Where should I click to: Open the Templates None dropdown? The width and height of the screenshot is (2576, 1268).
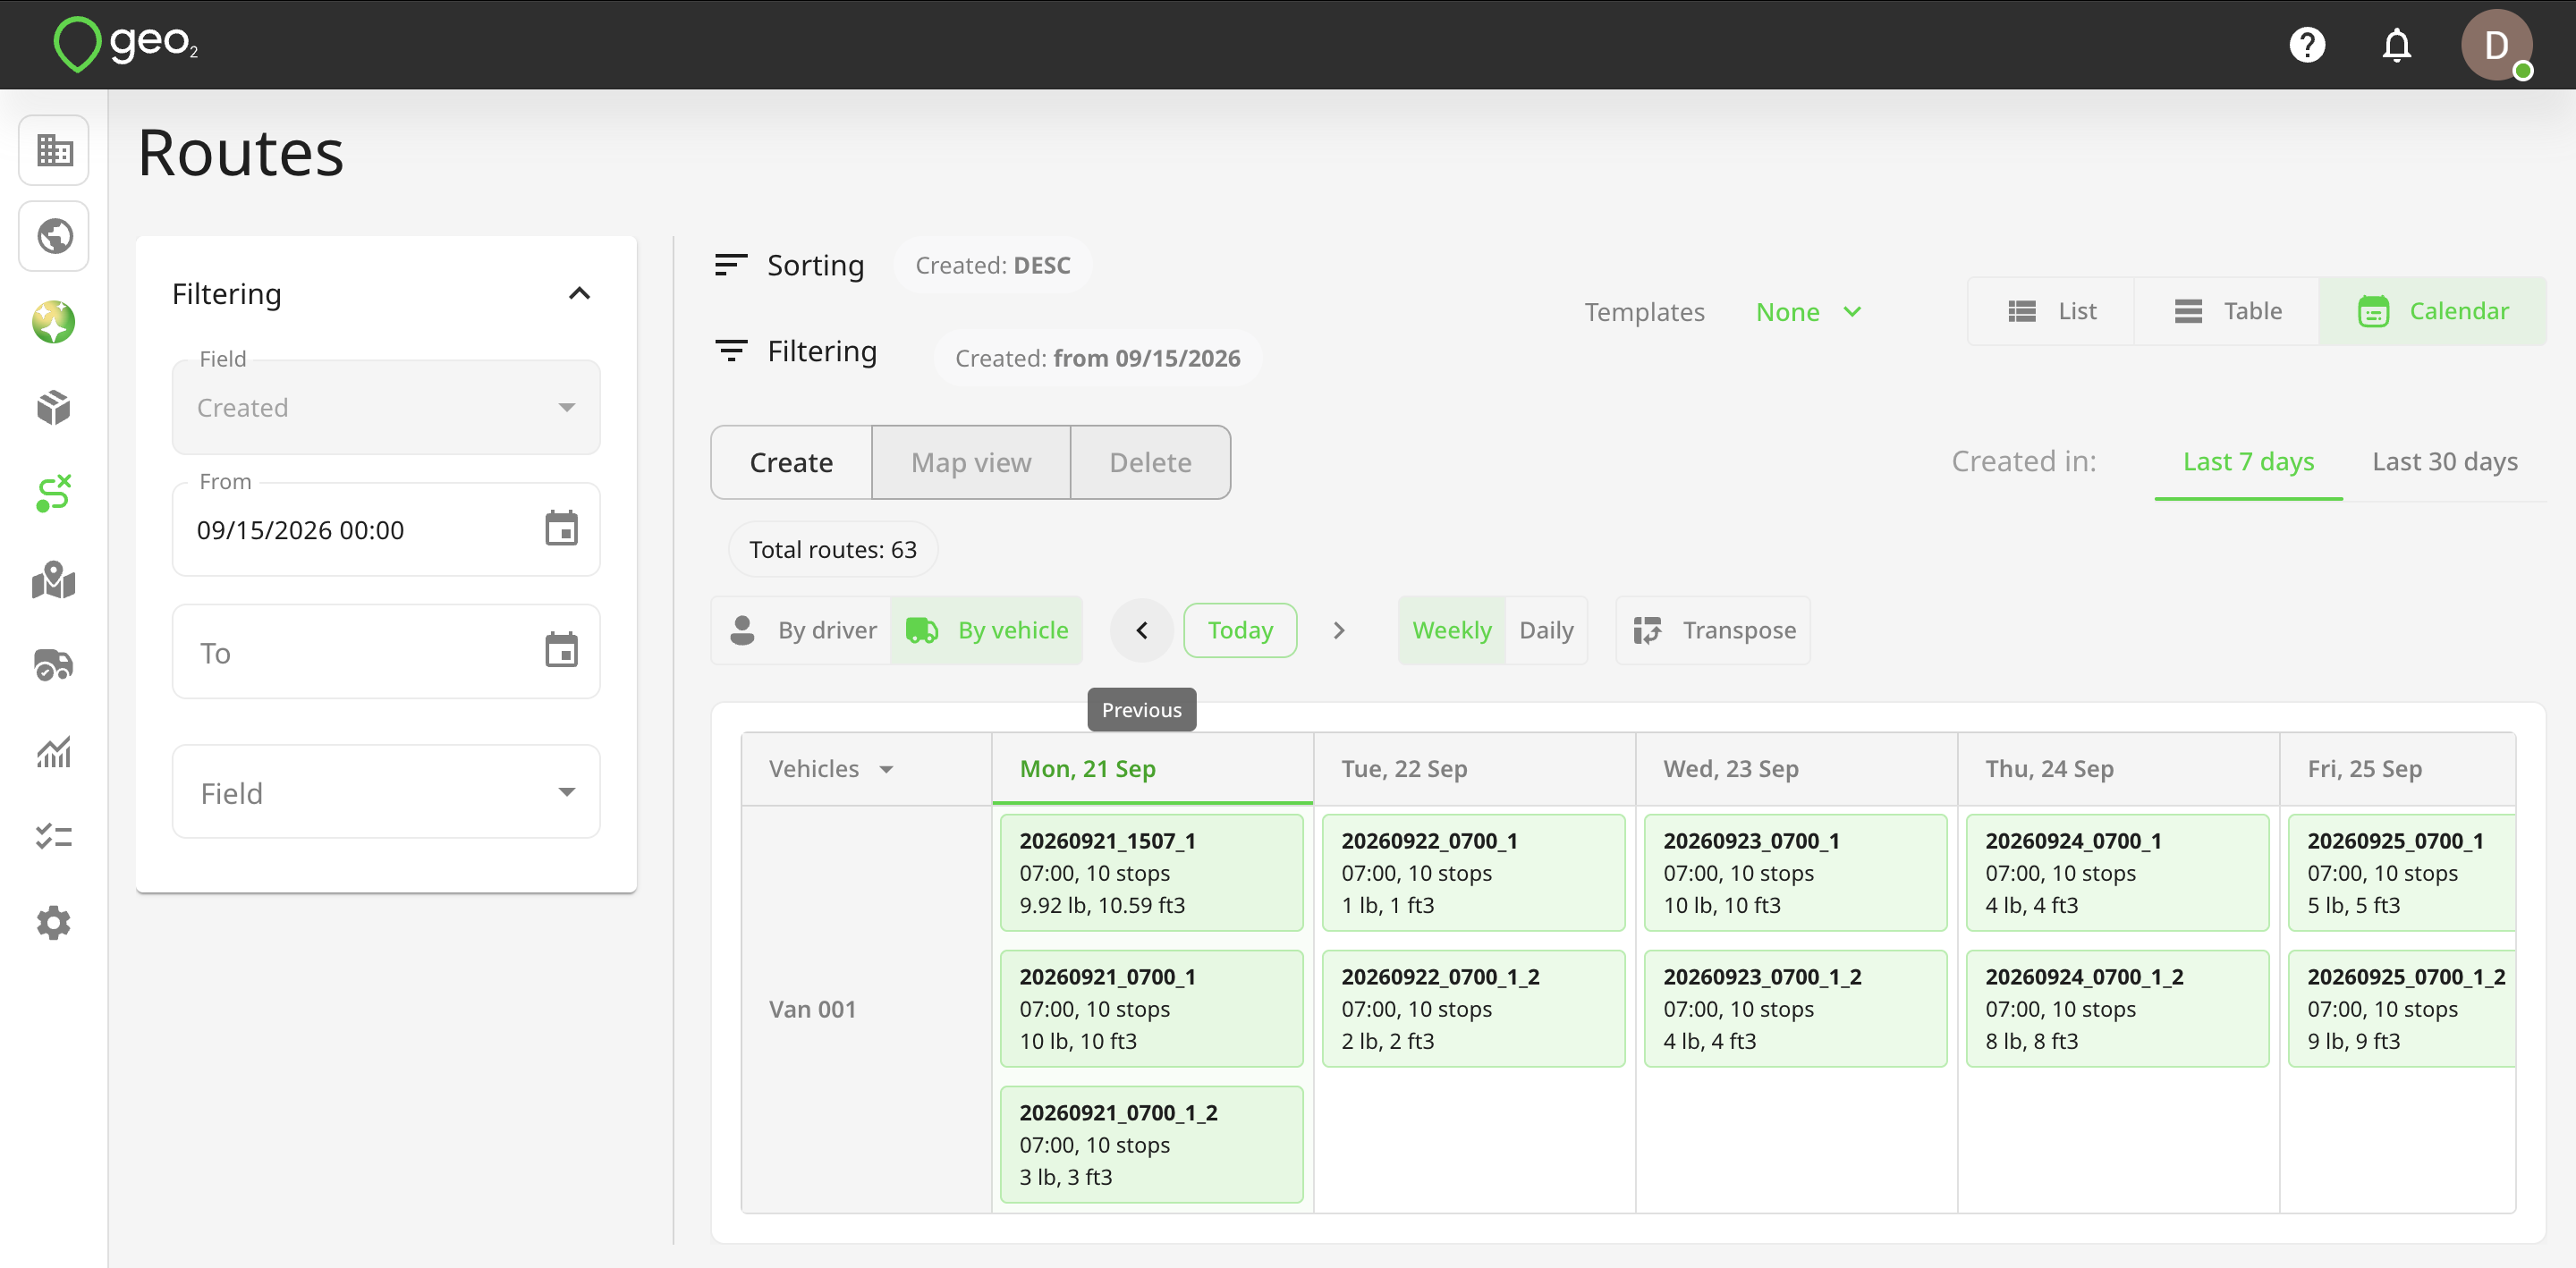click(1808, 312)
